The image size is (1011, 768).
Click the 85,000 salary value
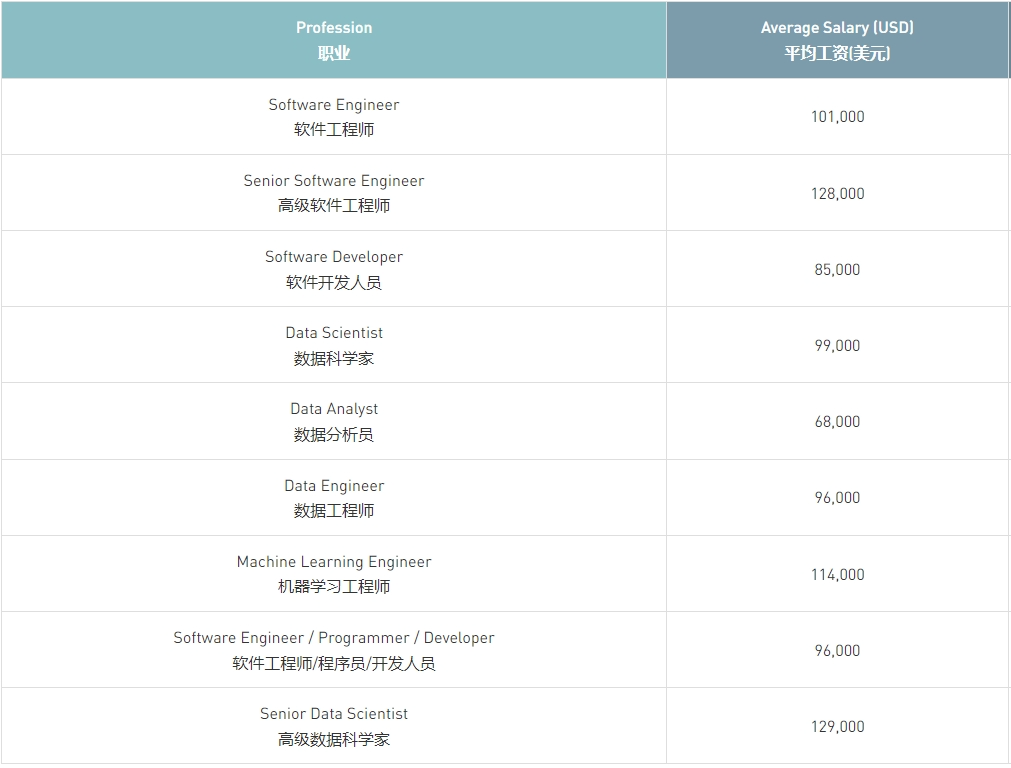pos(838,270)
